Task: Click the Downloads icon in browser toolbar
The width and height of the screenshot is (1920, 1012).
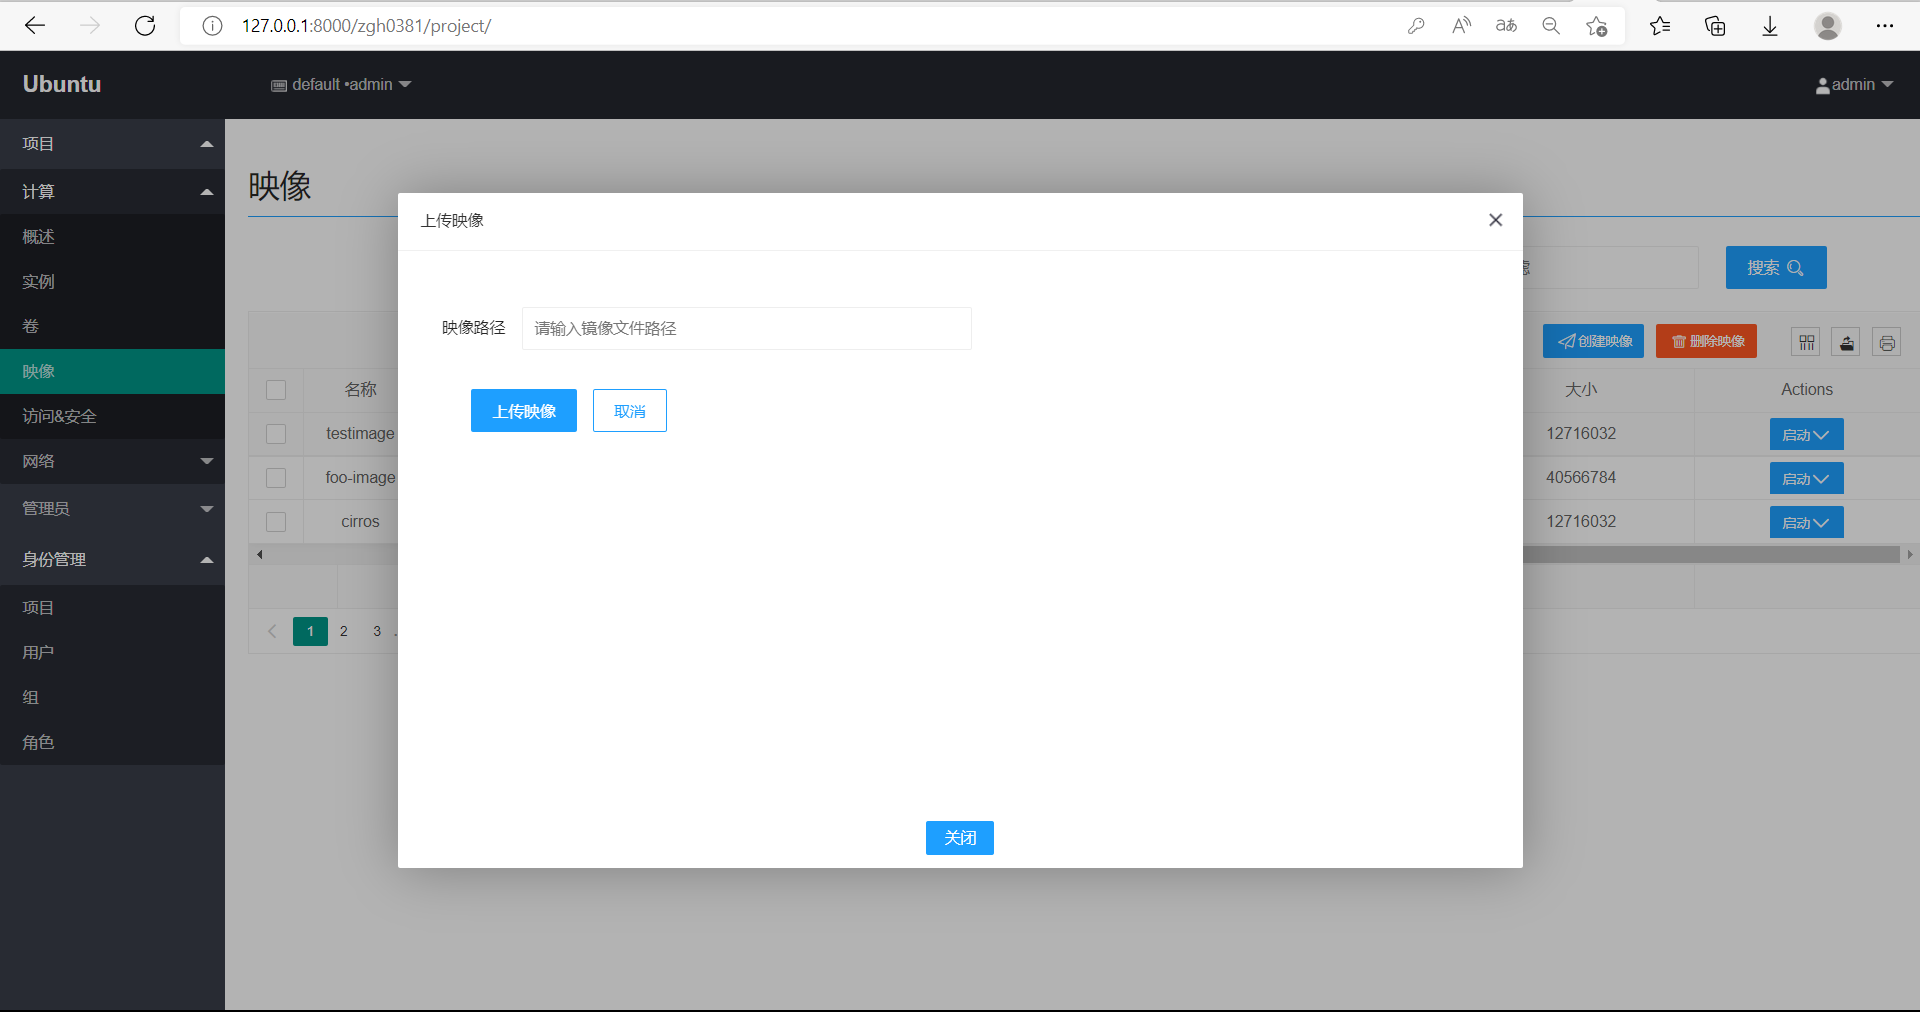Action: pyautogui.click(x=1770, y=26)
